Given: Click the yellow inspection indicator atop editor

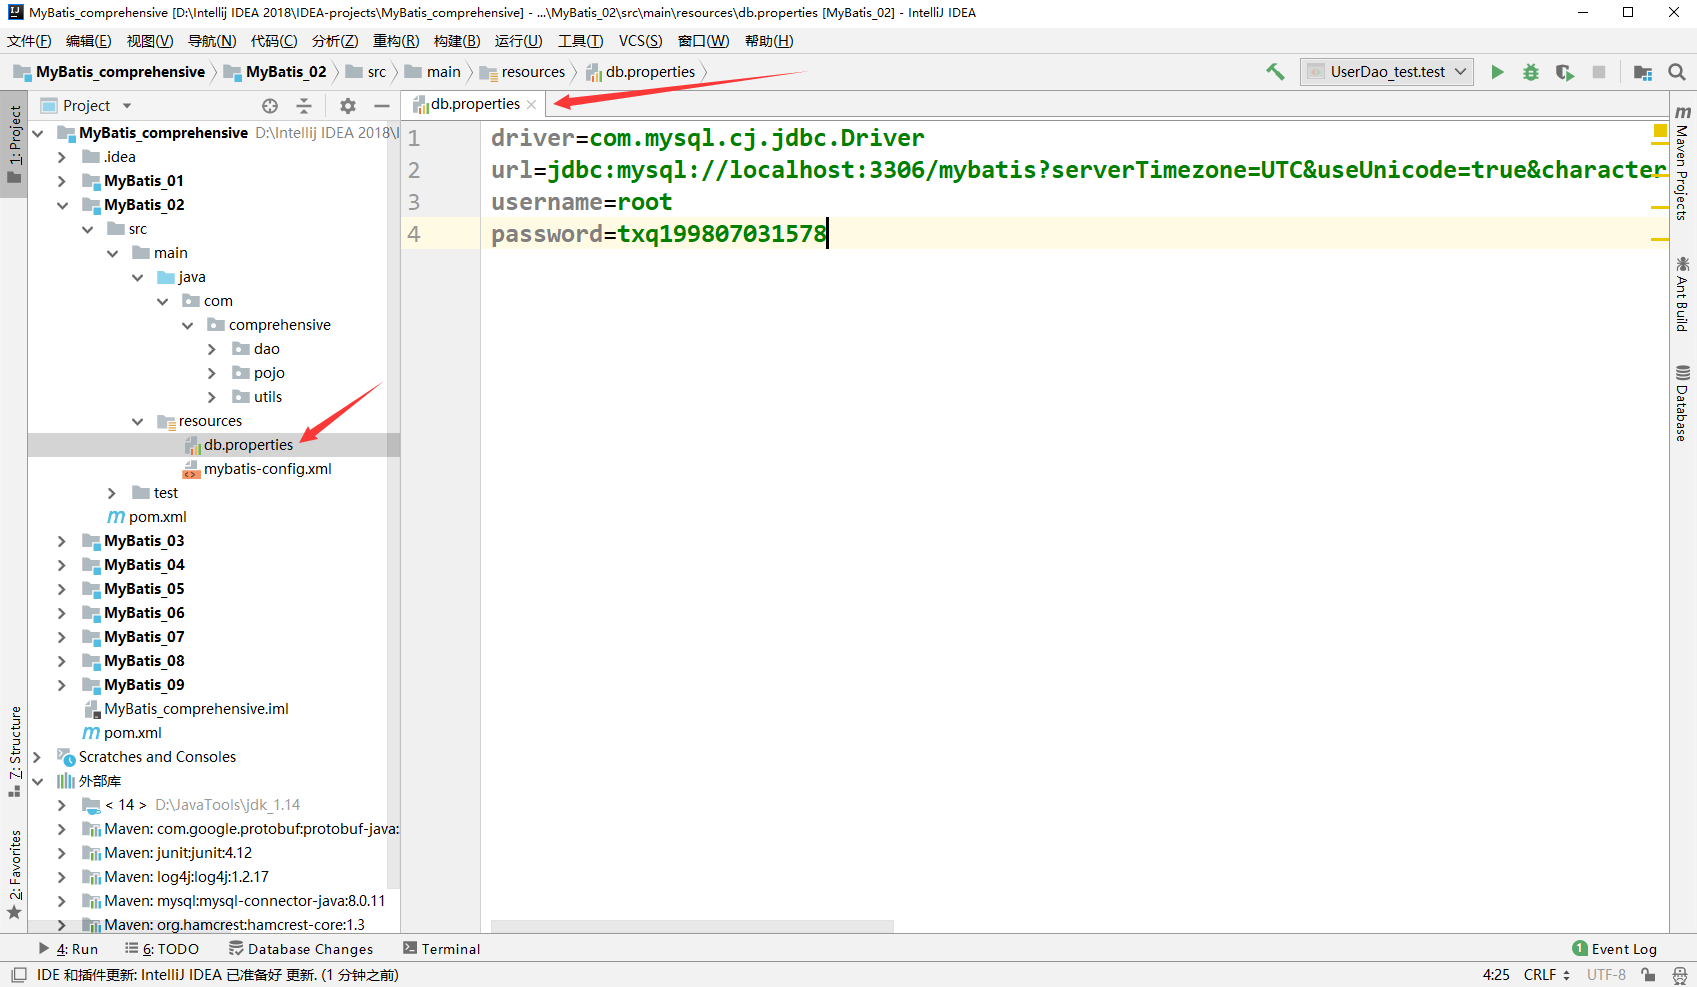Looking at the screenshot, I should pyautogui.click(x=1660, y=131).
